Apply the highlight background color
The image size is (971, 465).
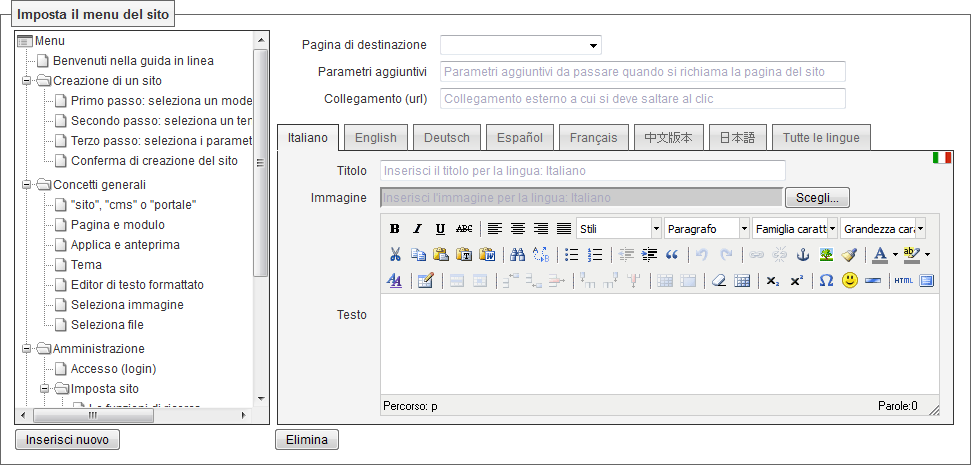[912, 254]
